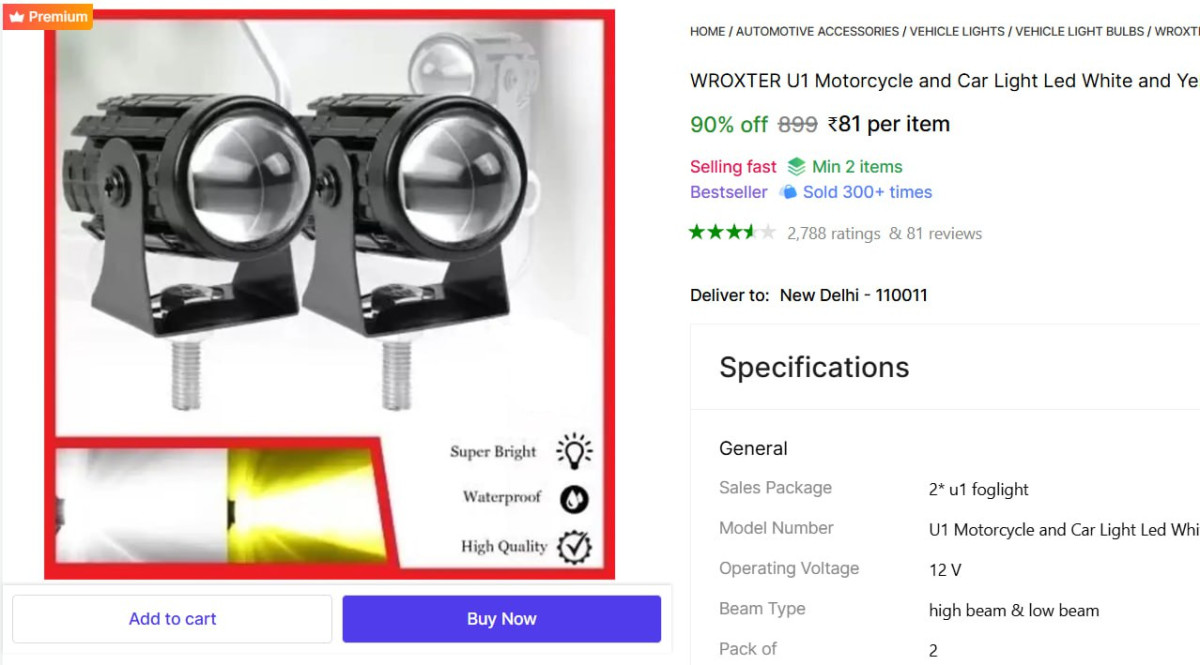Open AUTOMOTIVE ACCESSORIES breadcrumb

pyautogui.click(x=817, y=32)
